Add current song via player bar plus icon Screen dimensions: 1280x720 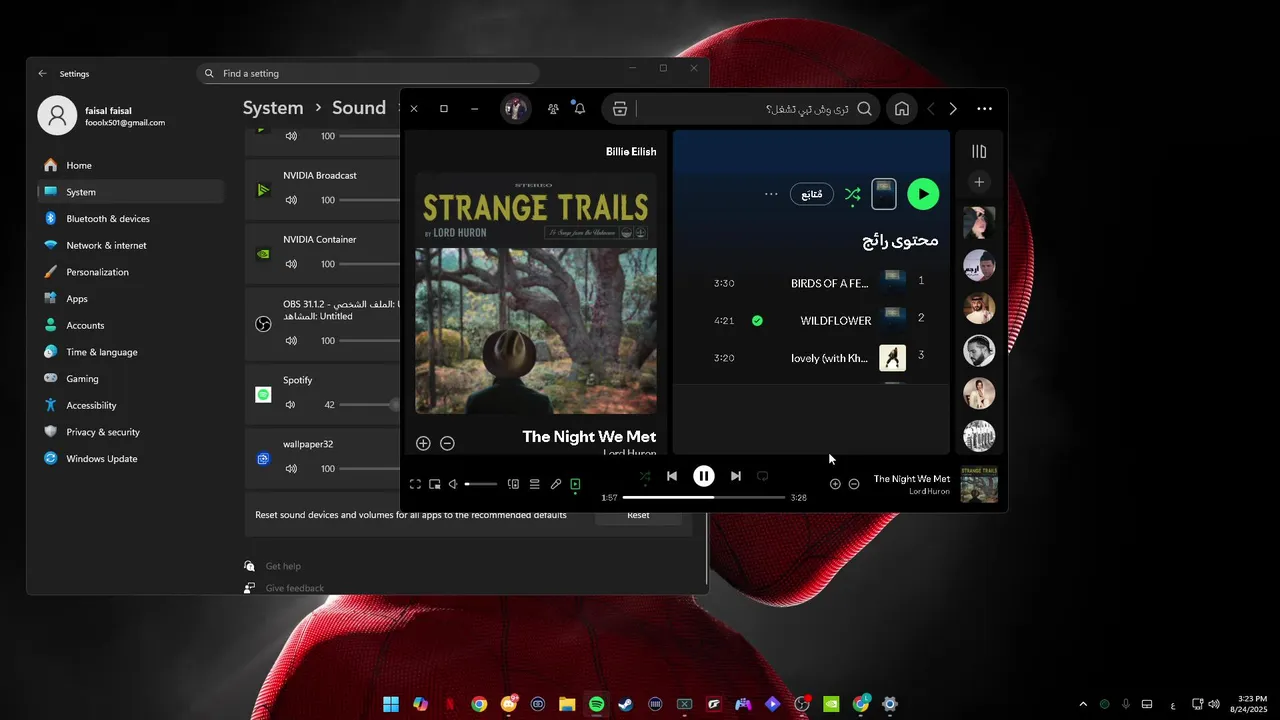(835, 484)
